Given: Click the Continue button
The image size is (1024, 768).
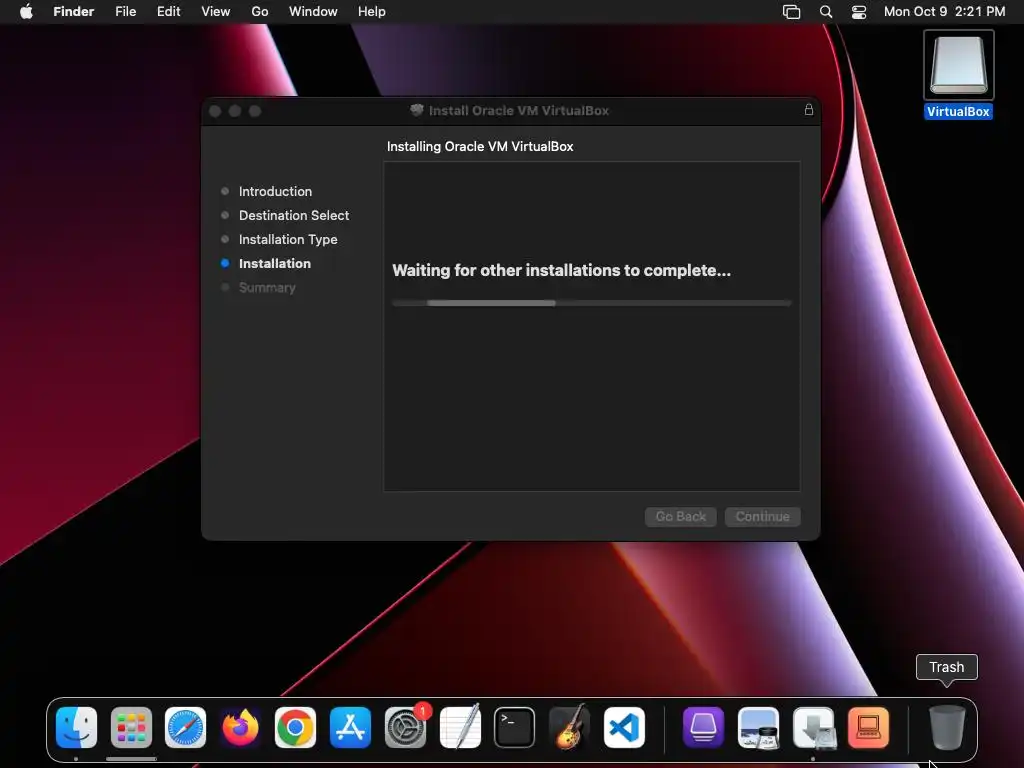Looking at the screenshot, I should point(763,517).
